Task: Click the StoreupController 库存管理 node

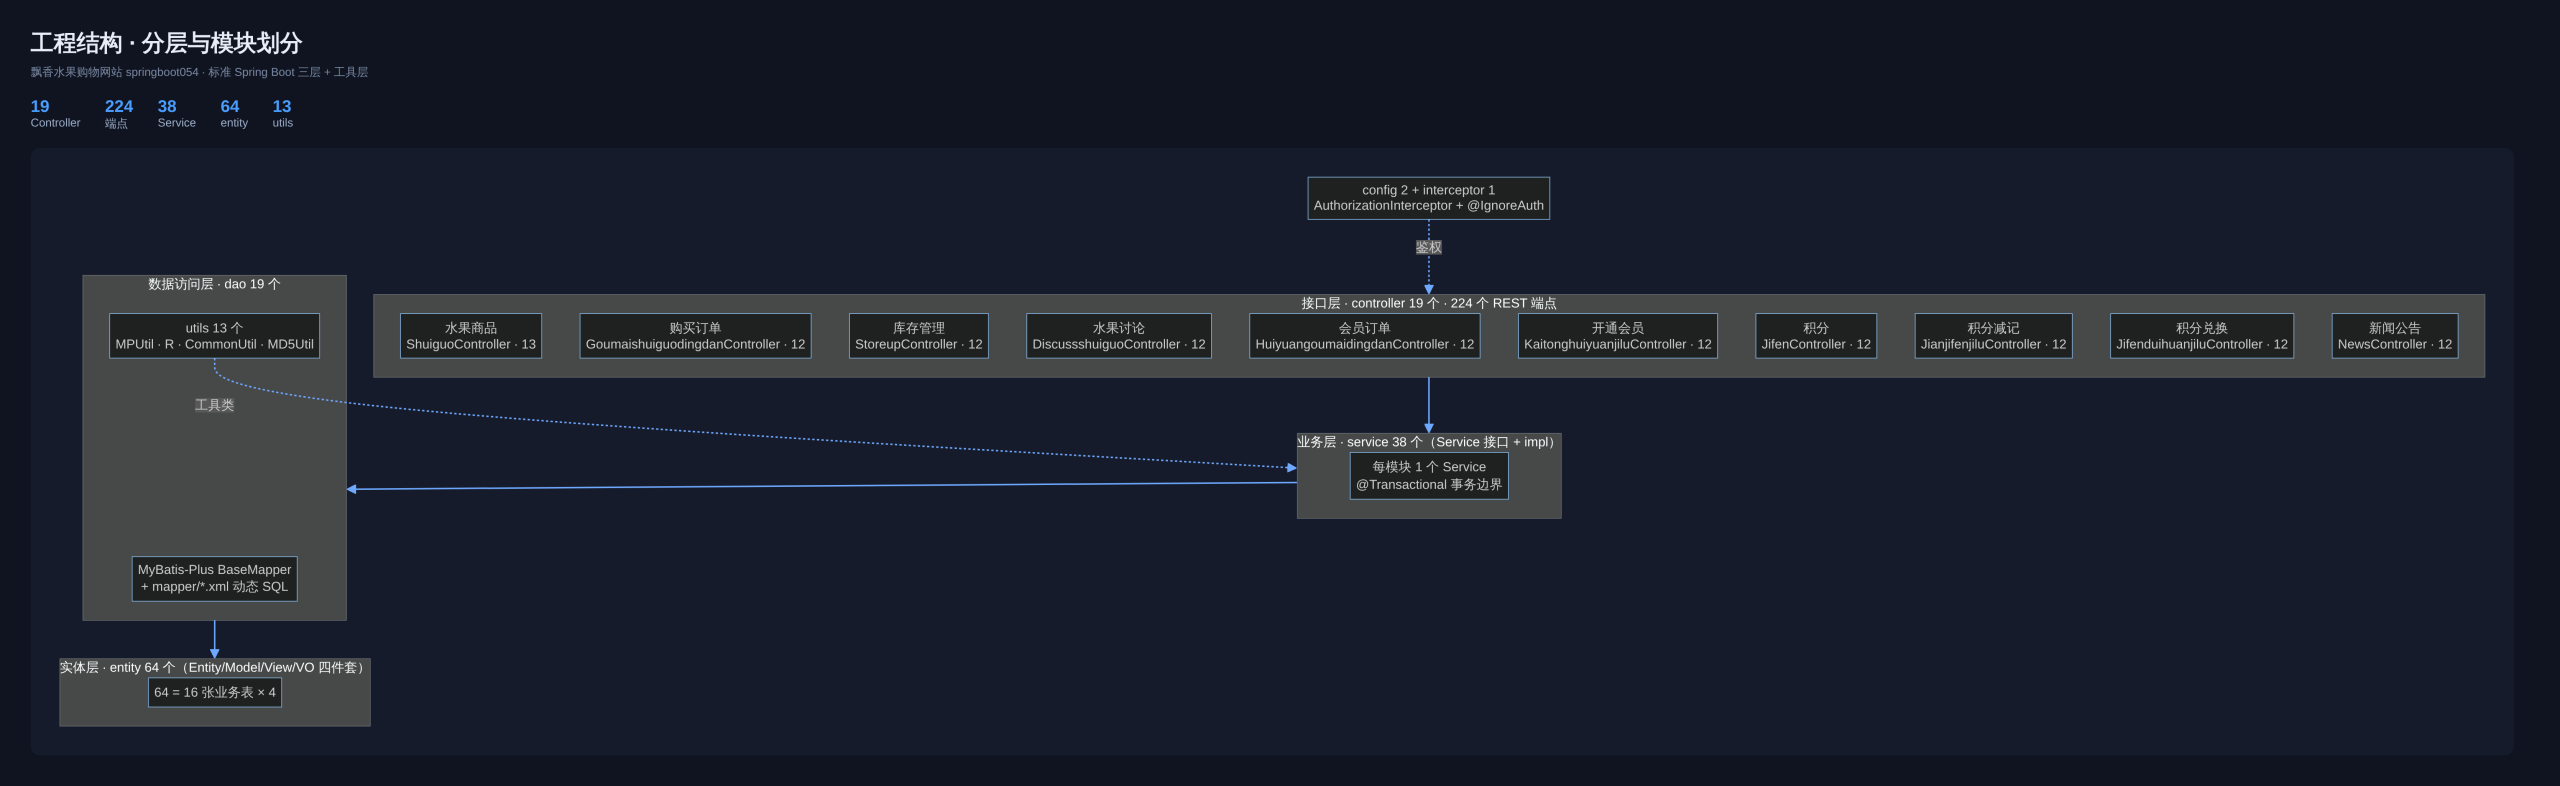Action: coord(919,336)
